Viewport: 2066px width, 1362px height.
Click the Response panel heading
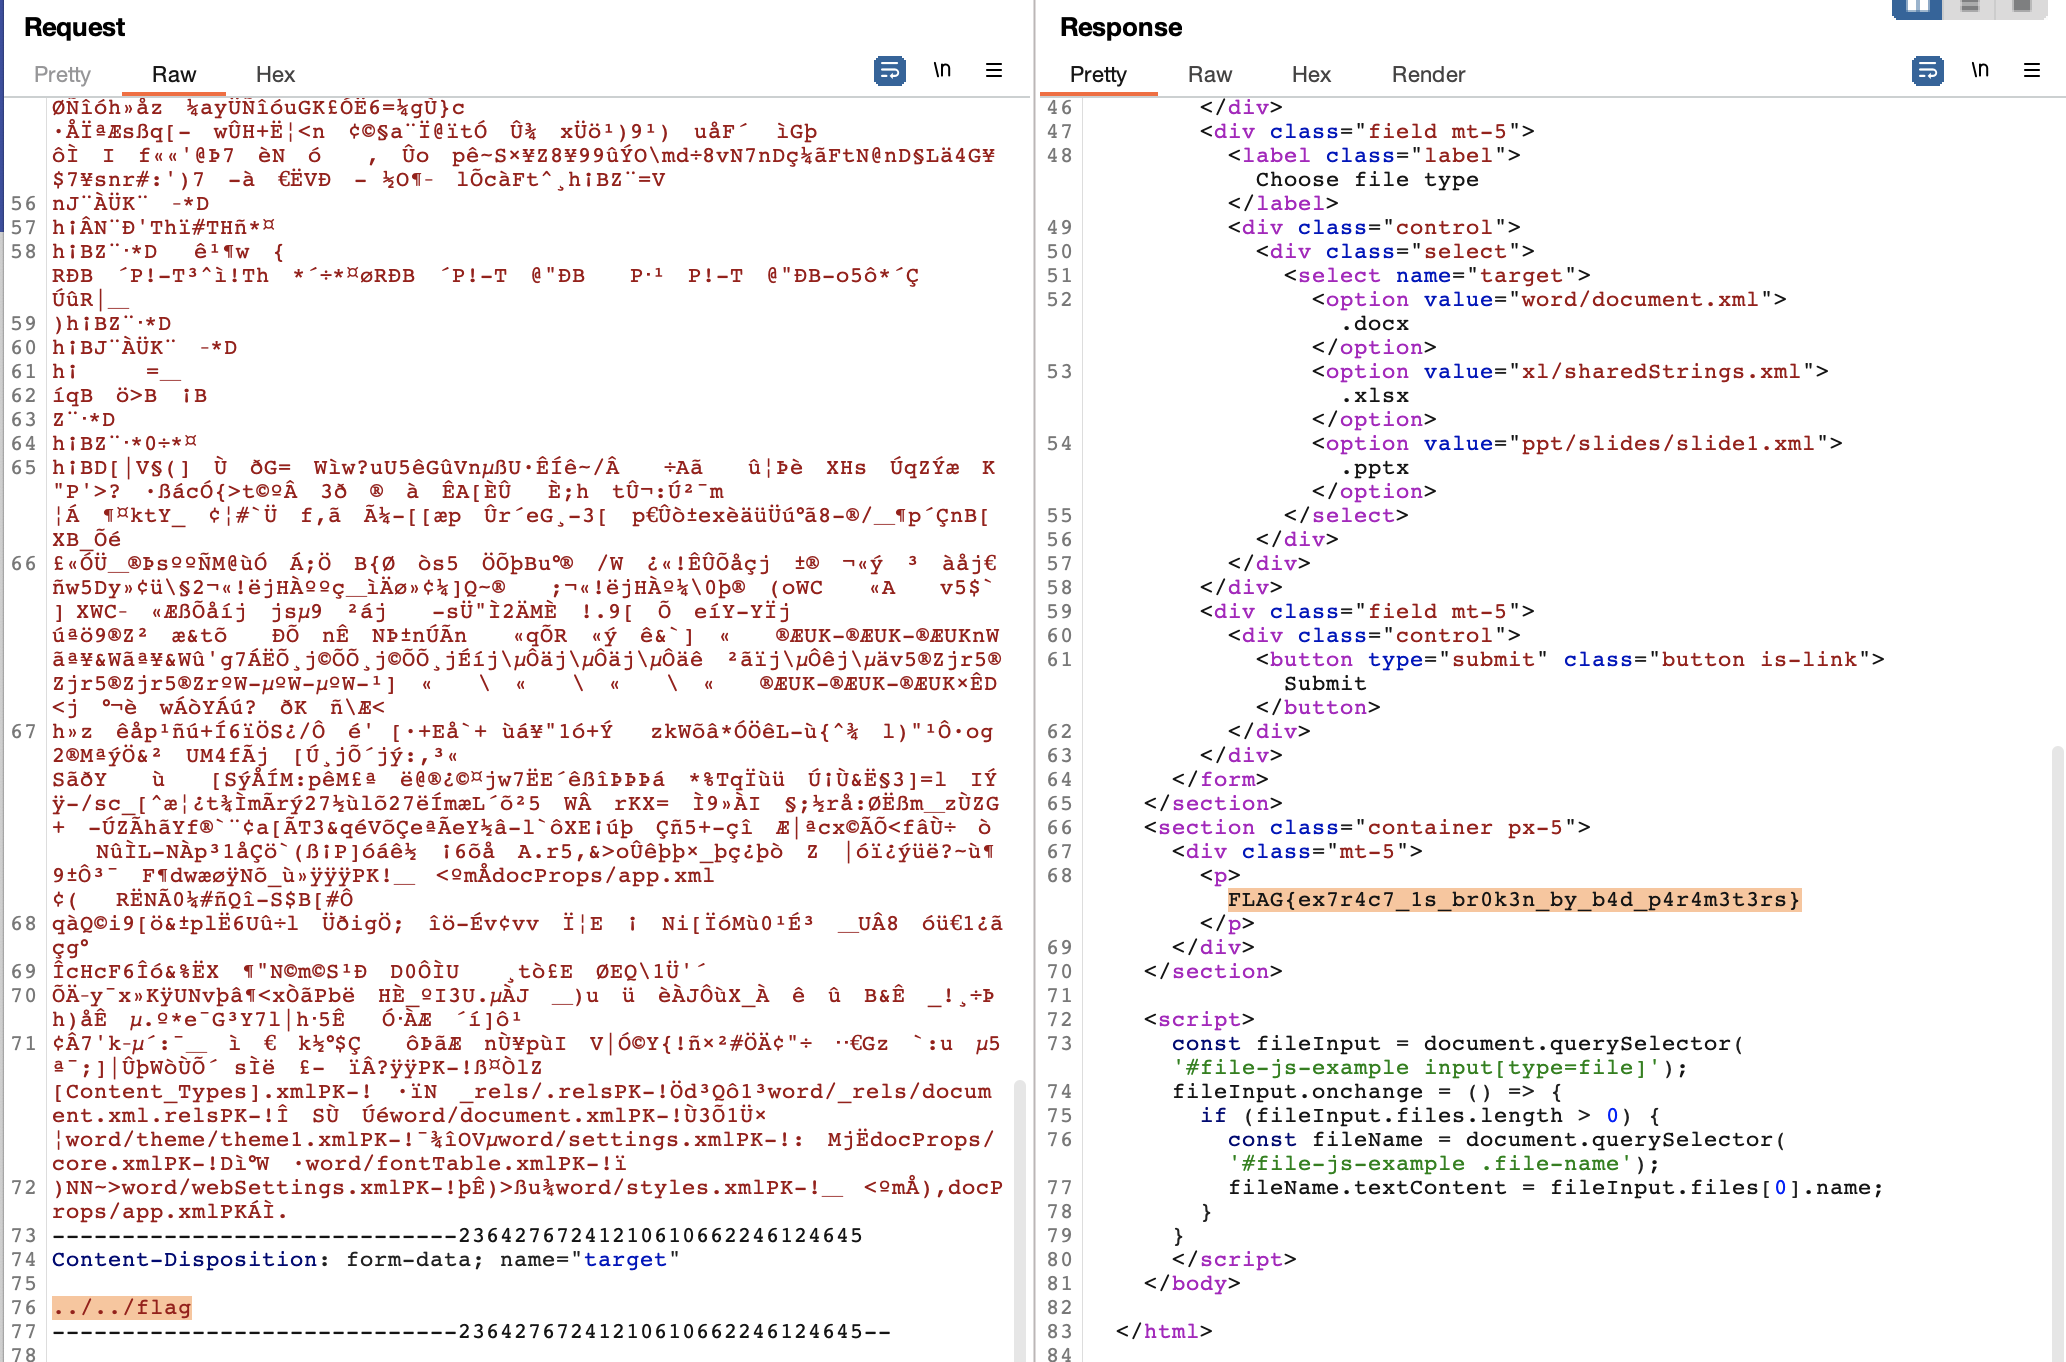(1121, 27)
